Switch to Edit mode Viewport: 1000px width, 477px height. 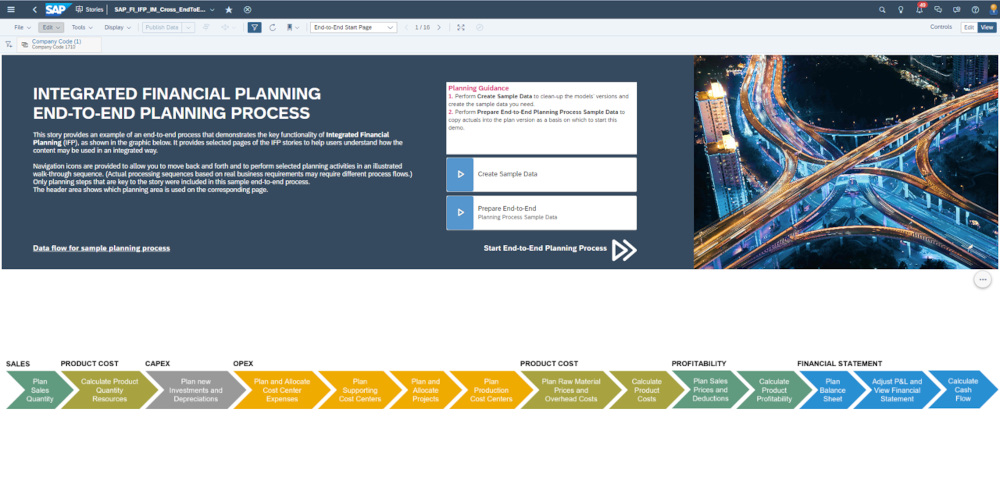click(968, 27)
